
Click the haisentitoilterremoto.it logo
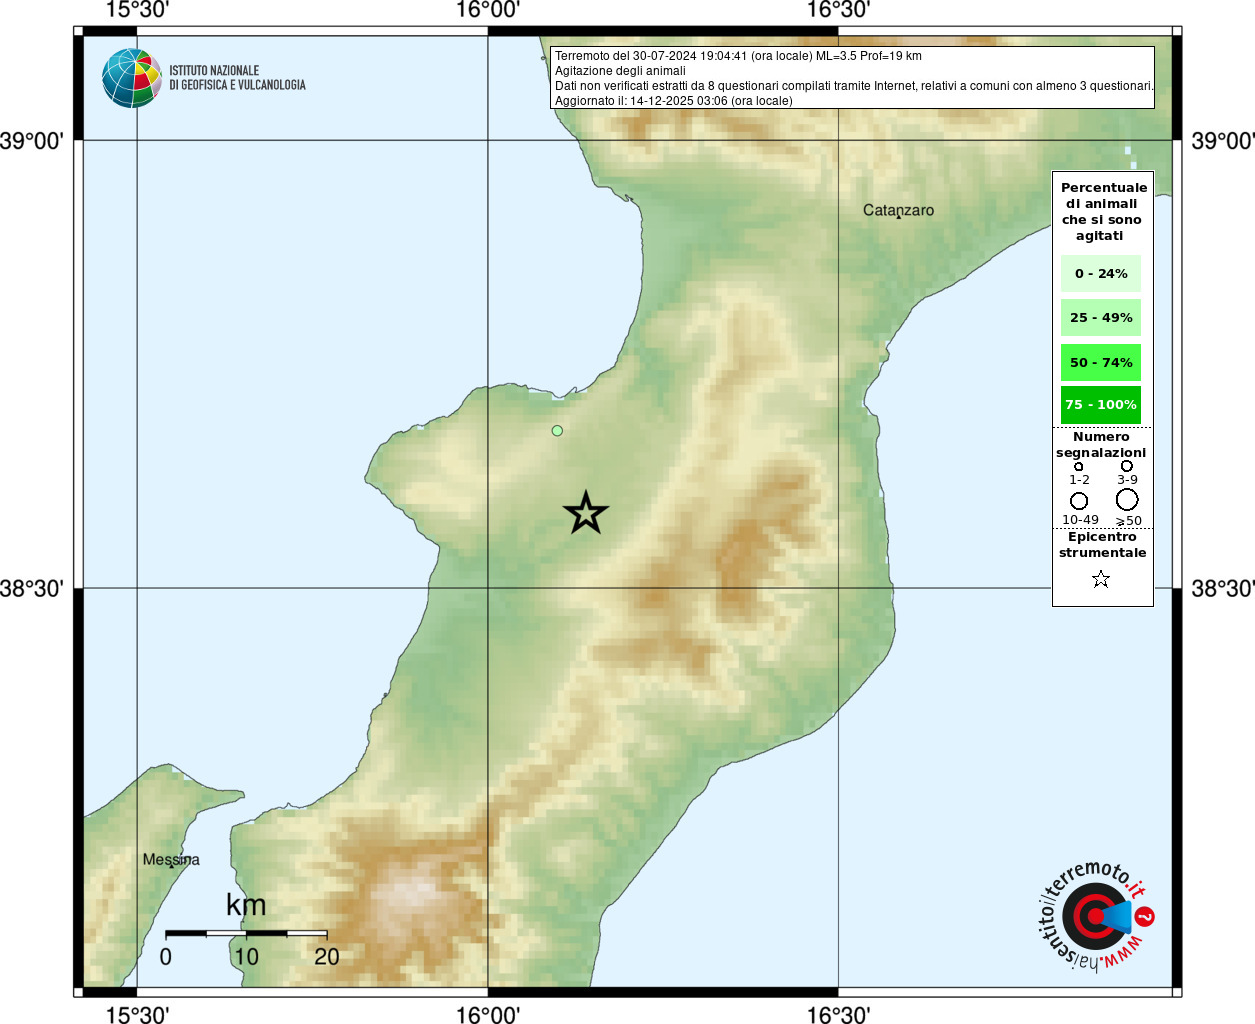point(1095,916)
